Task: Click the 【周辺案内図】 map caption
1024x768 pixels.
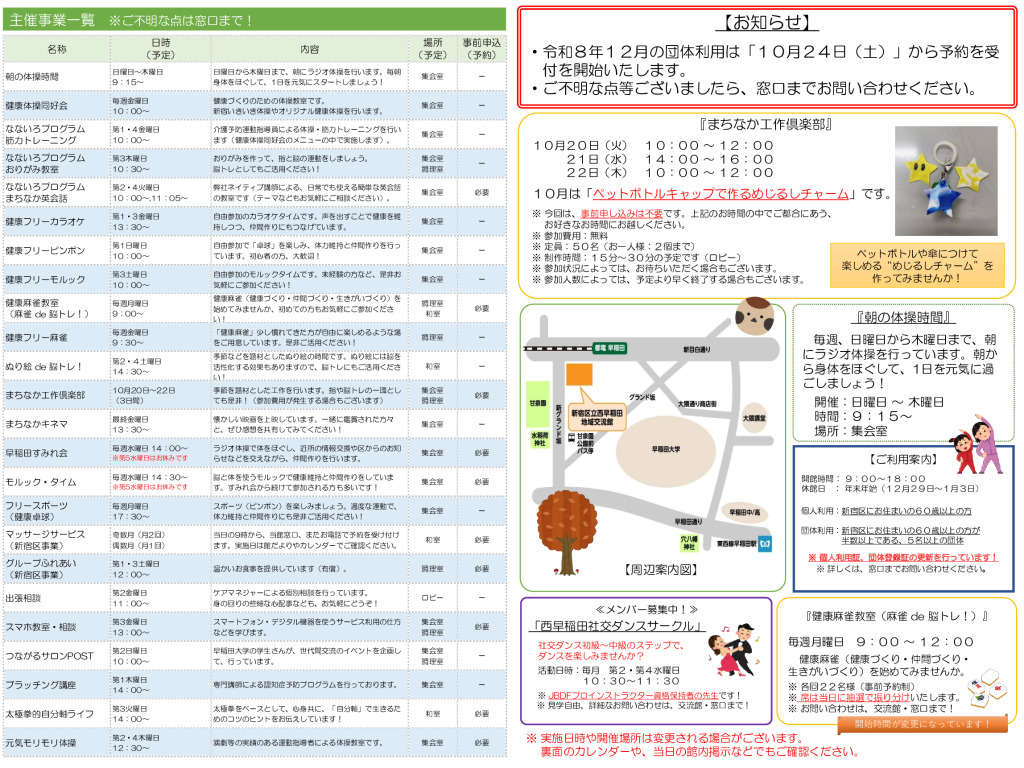Action: pos(660,569)
